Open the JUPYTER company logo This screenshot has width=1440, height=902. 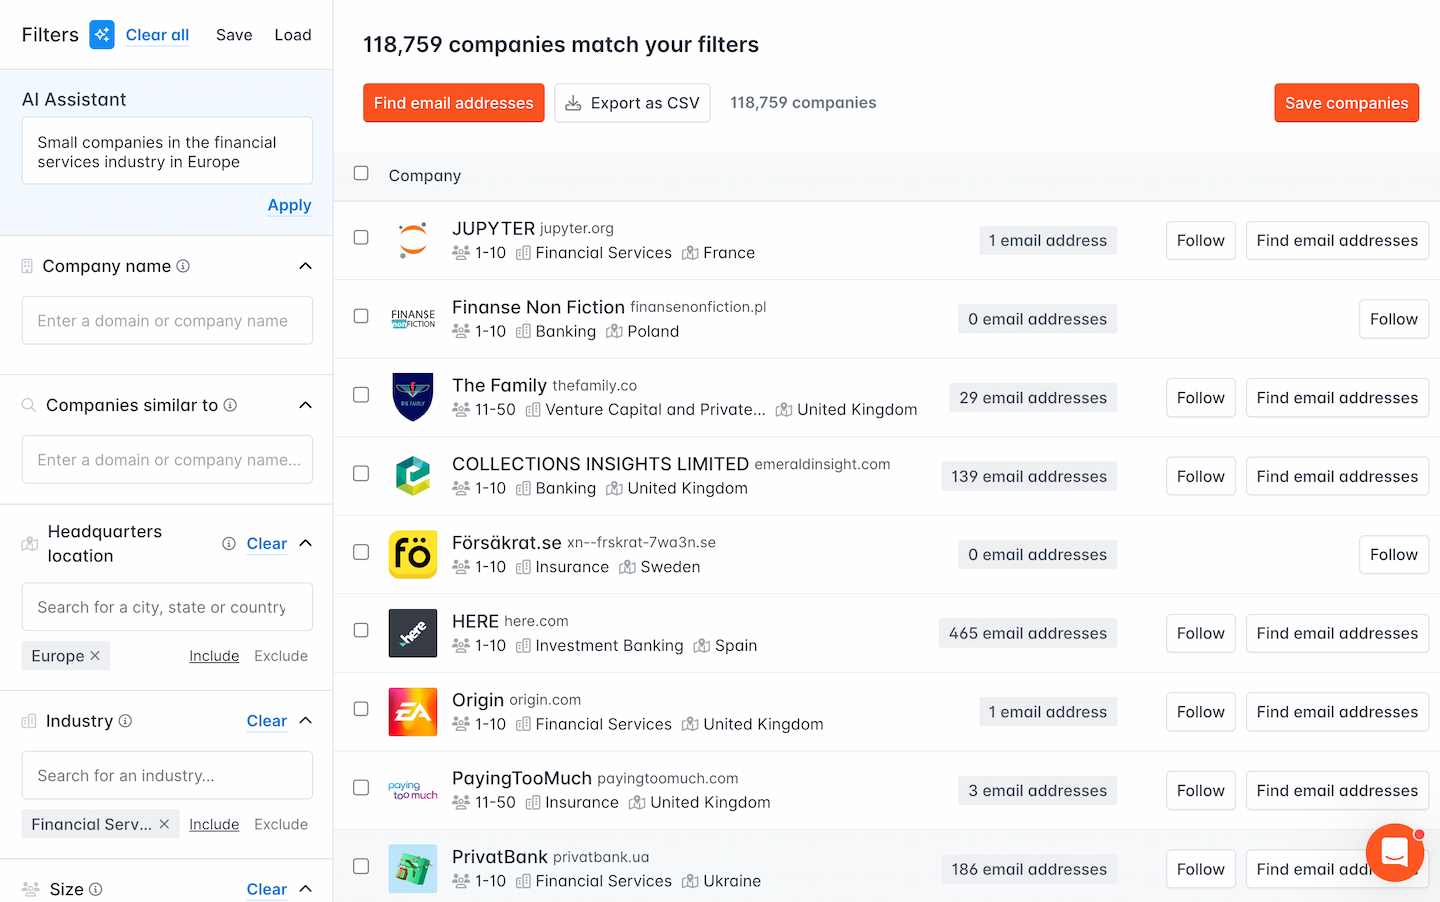pos(413,240)
